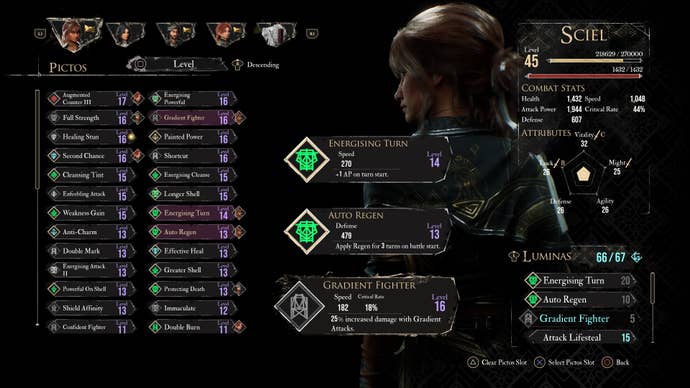Select Sciel's portrait in party bar
The image size is (690, 388).
click(x=75, y=34)
